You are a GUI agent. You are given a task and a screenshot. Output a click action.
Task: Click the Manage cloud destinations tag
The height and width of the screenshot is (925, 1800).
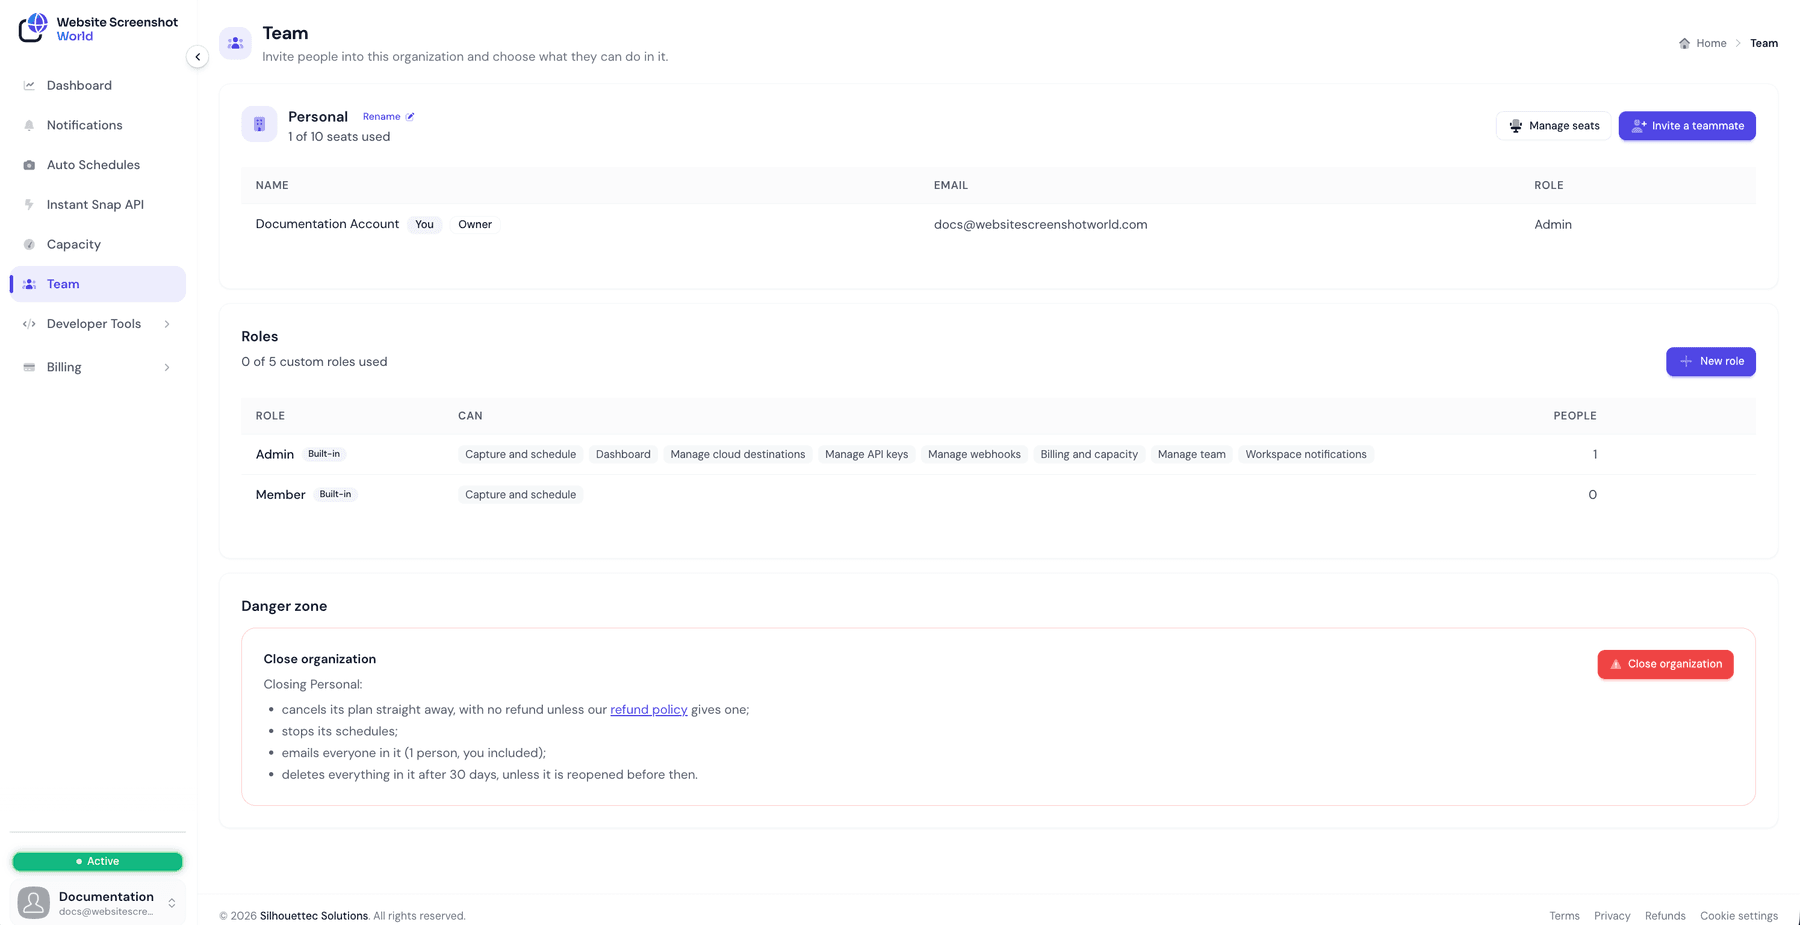tap(738, 455)
